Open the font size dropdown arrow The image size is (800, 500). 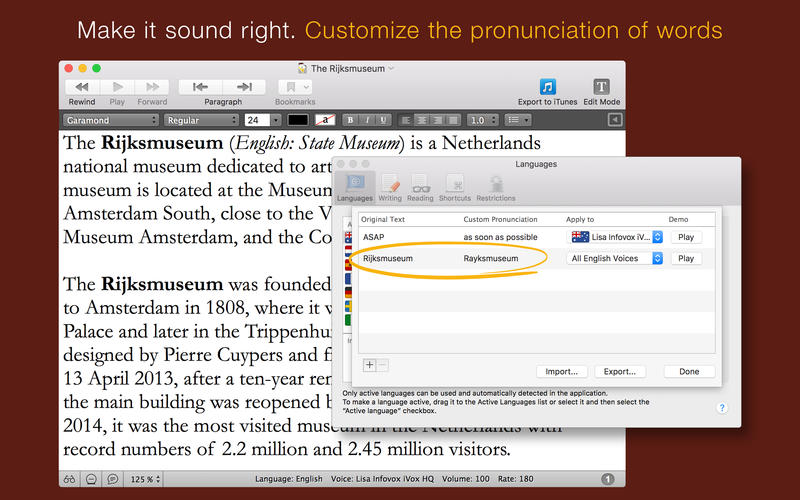tap(276, 120)
